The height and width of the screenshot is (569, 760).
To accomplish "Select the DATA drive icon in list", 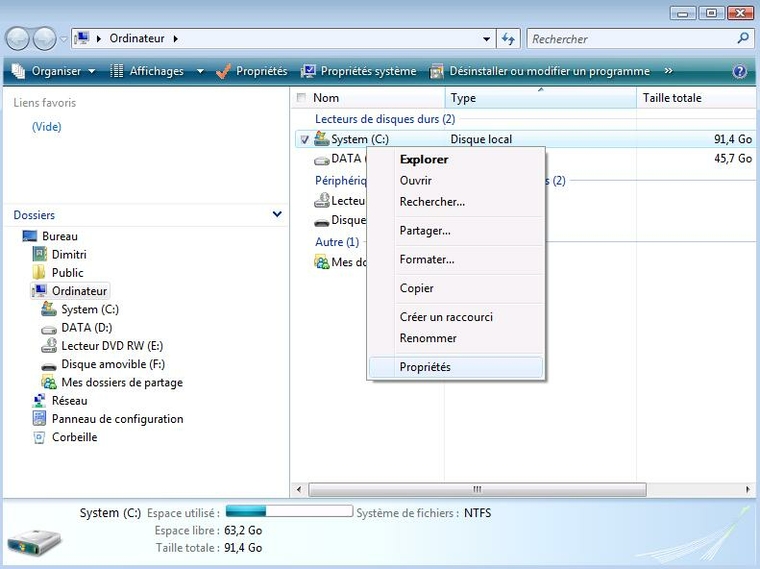I will coord(322,160).
